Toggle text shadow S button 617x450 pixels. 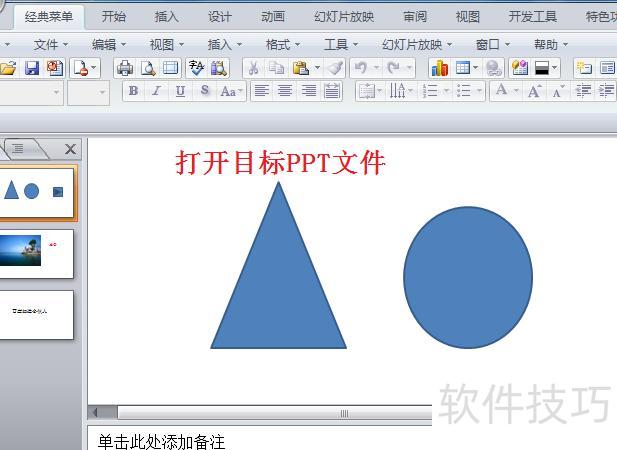click(x=205, y=91)
